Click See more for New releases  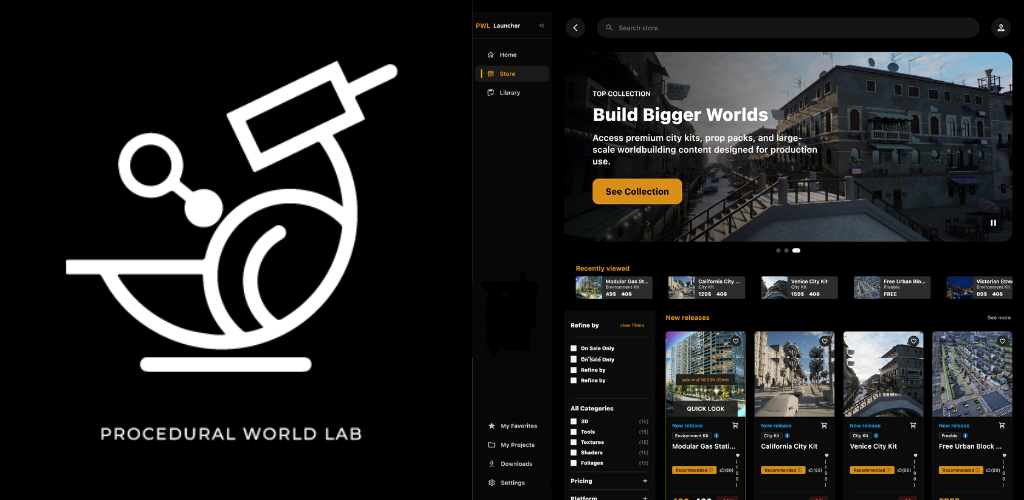[x=999, y=318]
